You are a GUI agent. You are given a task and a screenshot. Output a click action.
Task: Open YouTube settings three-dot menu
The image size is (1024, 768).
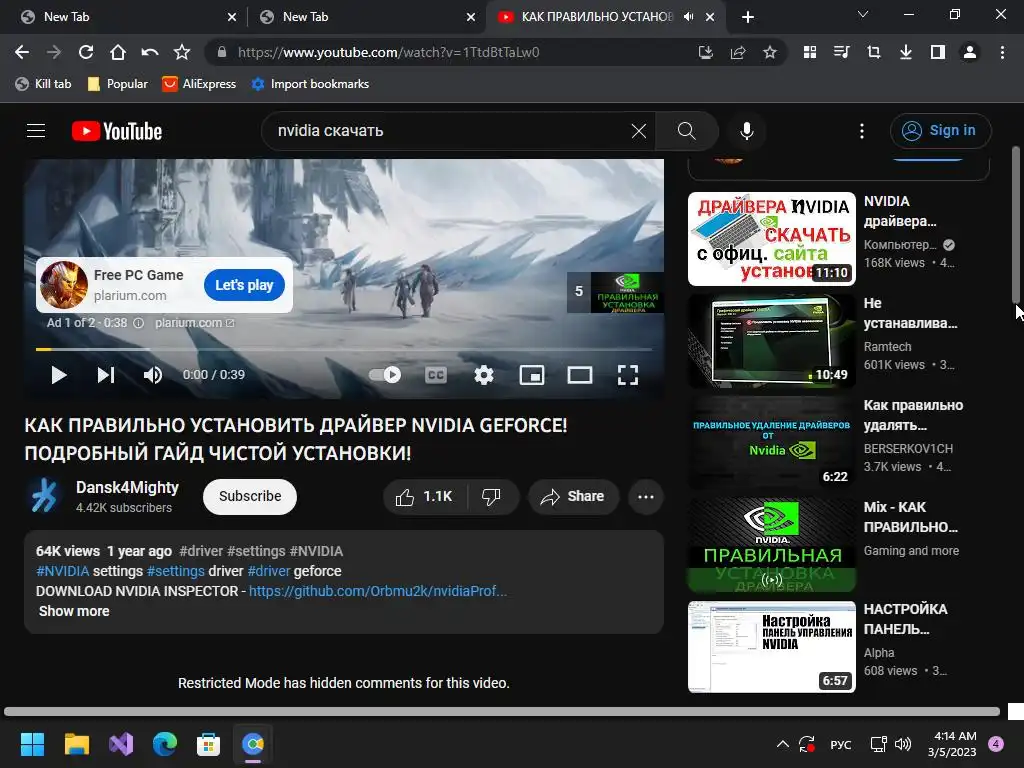[862, 131]
